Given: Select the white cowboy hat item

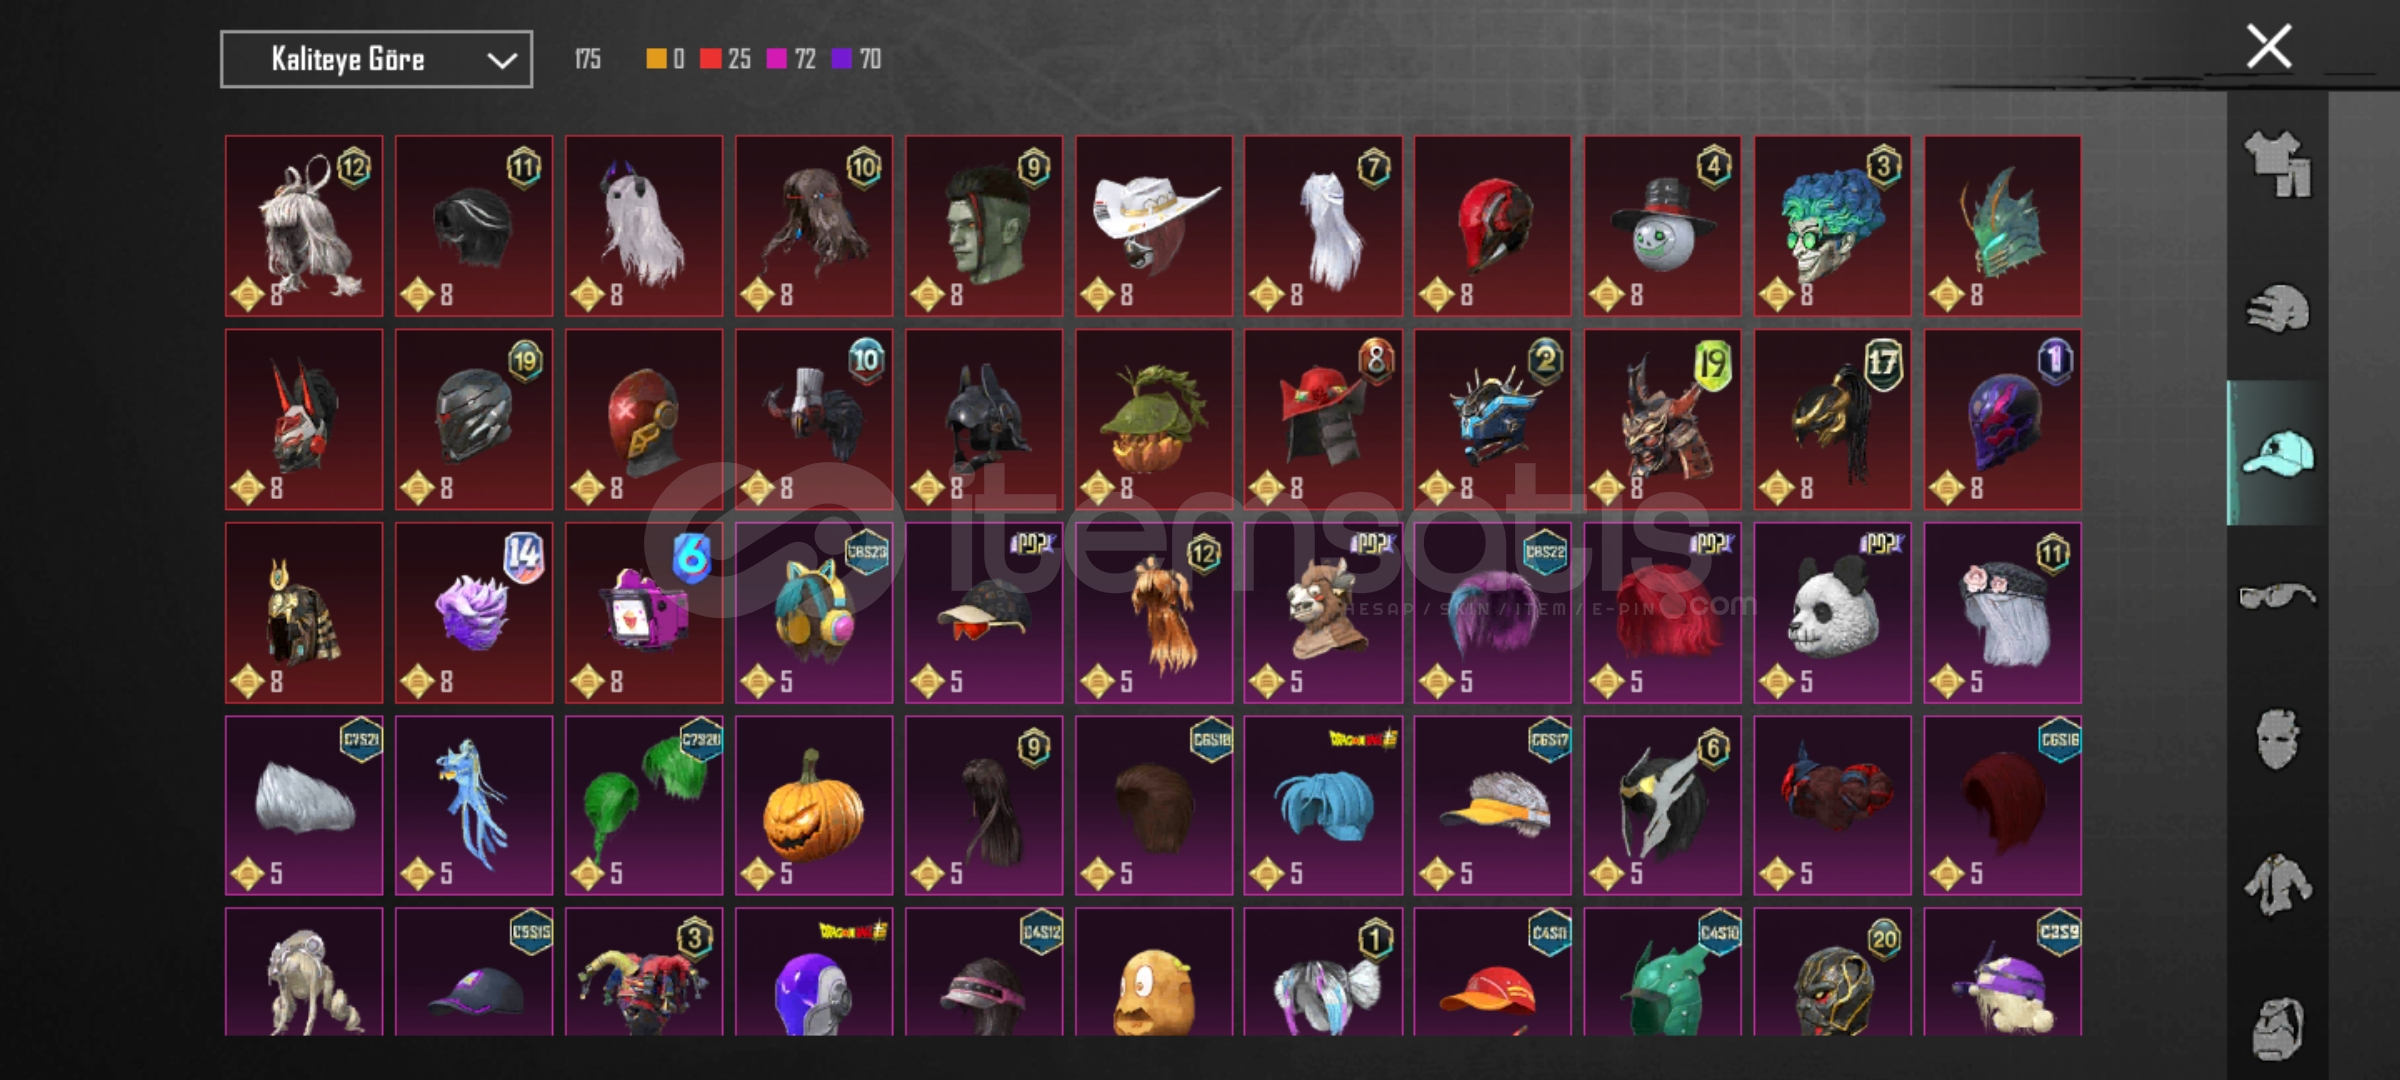Looking at the screenshot, I should (1154, 226).
